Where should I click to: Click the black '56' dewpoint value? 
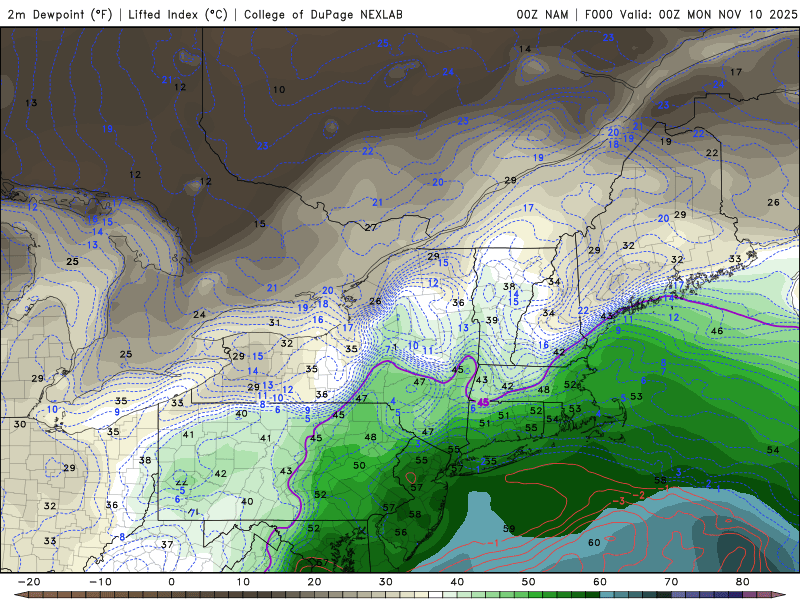[x=401, y=532]
